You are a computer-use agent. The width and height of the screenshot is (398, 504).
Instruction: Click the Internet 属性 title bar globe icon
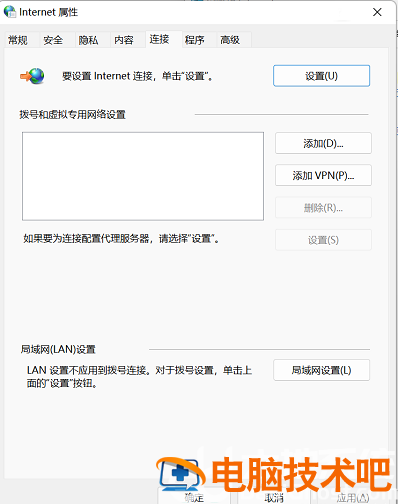[10, 12]
